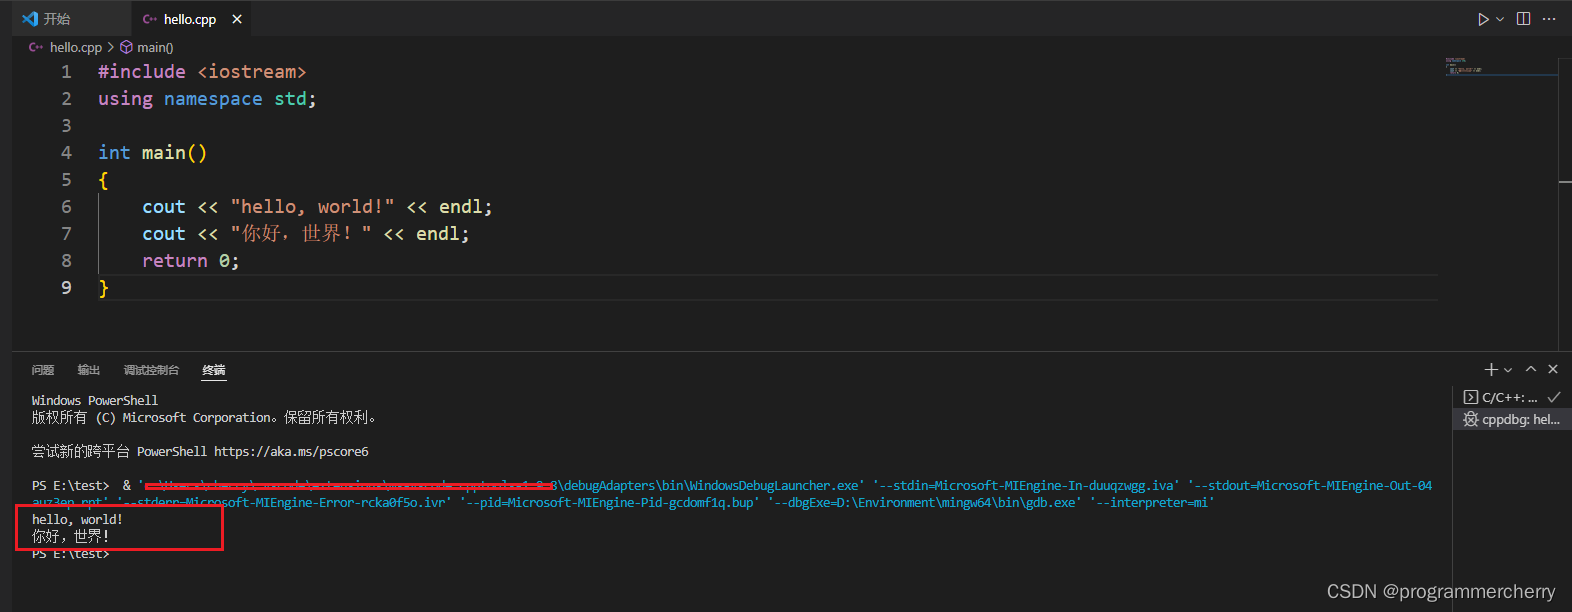Close the hello.cpp tab
This screenshot has width=1572, height=612.
(237, 19)
